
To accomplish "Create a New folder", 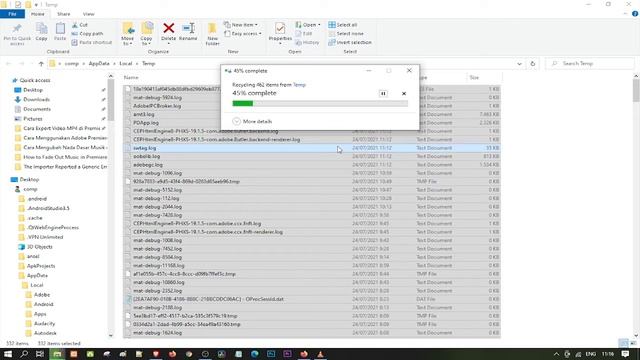I will pos(212,33).
